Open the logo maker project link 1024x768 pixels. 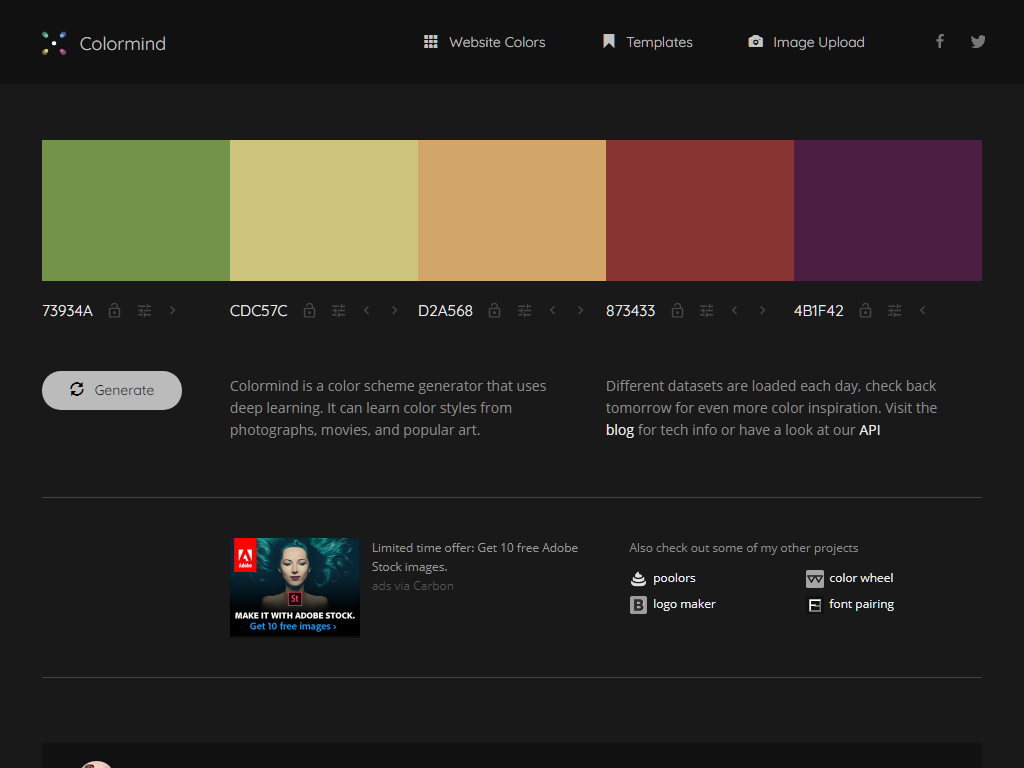684,604
